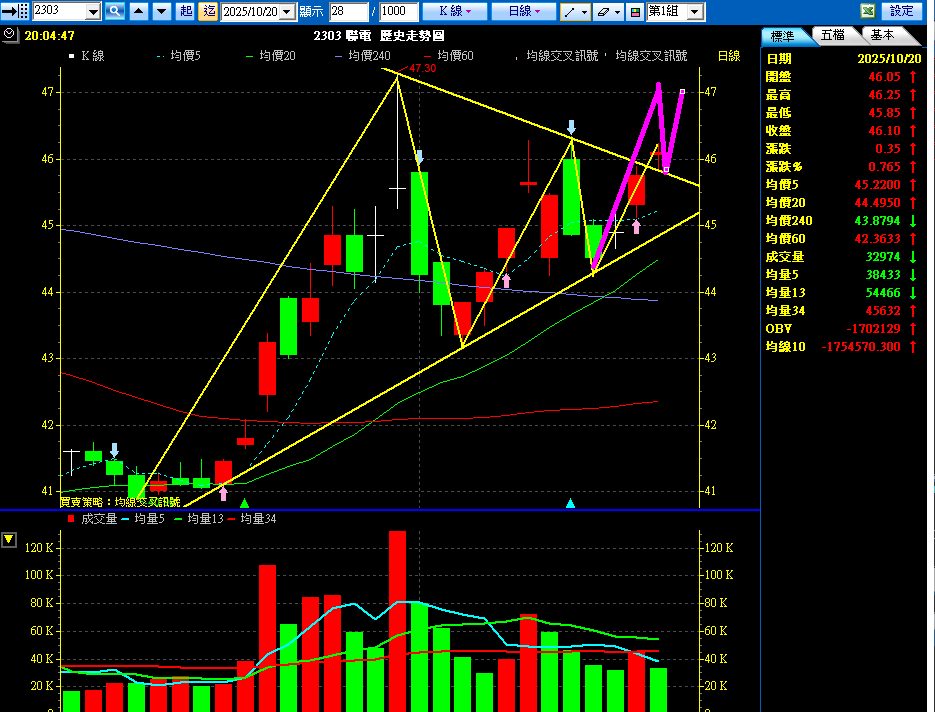Open the date picker dropdown arrow

tap(287, 12)
